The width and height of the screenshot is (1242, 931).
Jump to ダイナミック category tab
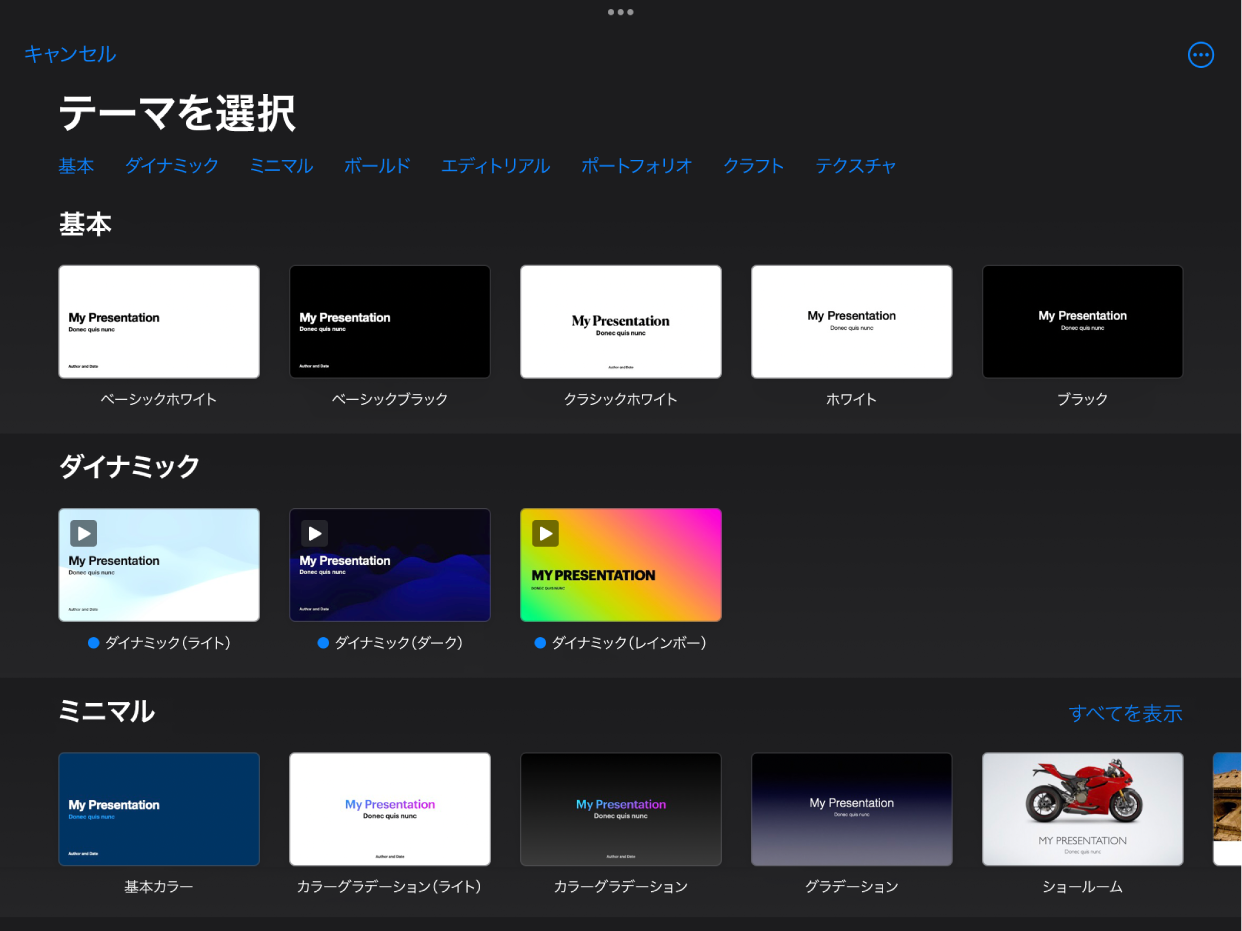click(x=172, y=166)
